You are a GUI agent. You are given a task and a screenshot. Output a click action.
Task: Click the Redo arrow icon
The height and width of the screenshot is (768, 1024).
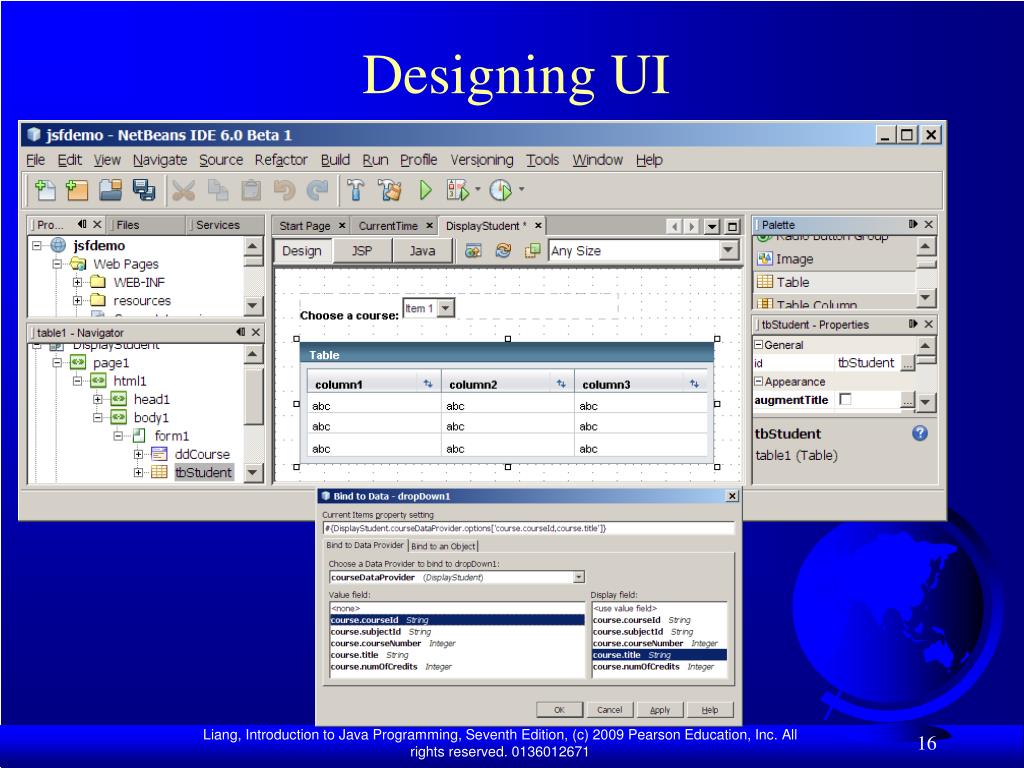(x=318, y=190)
